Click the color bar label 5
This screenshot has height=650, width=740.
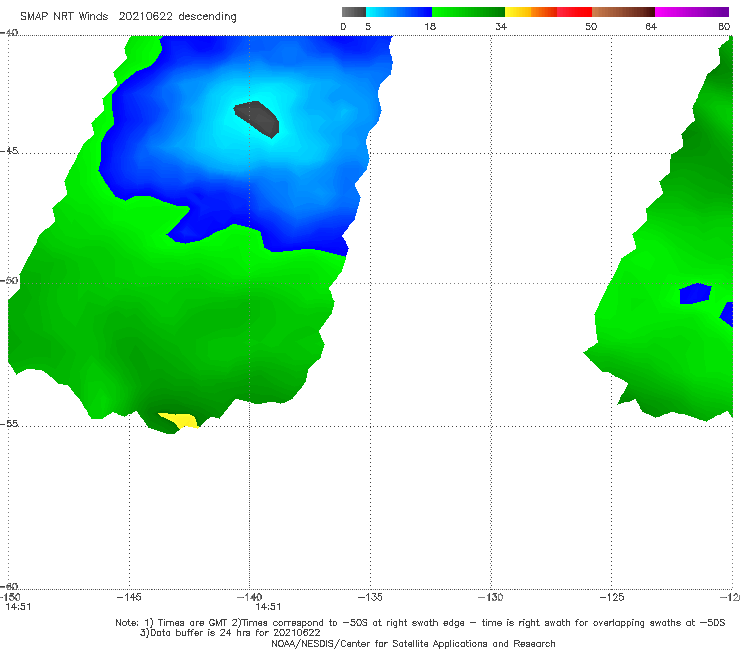tap(368, 27)
